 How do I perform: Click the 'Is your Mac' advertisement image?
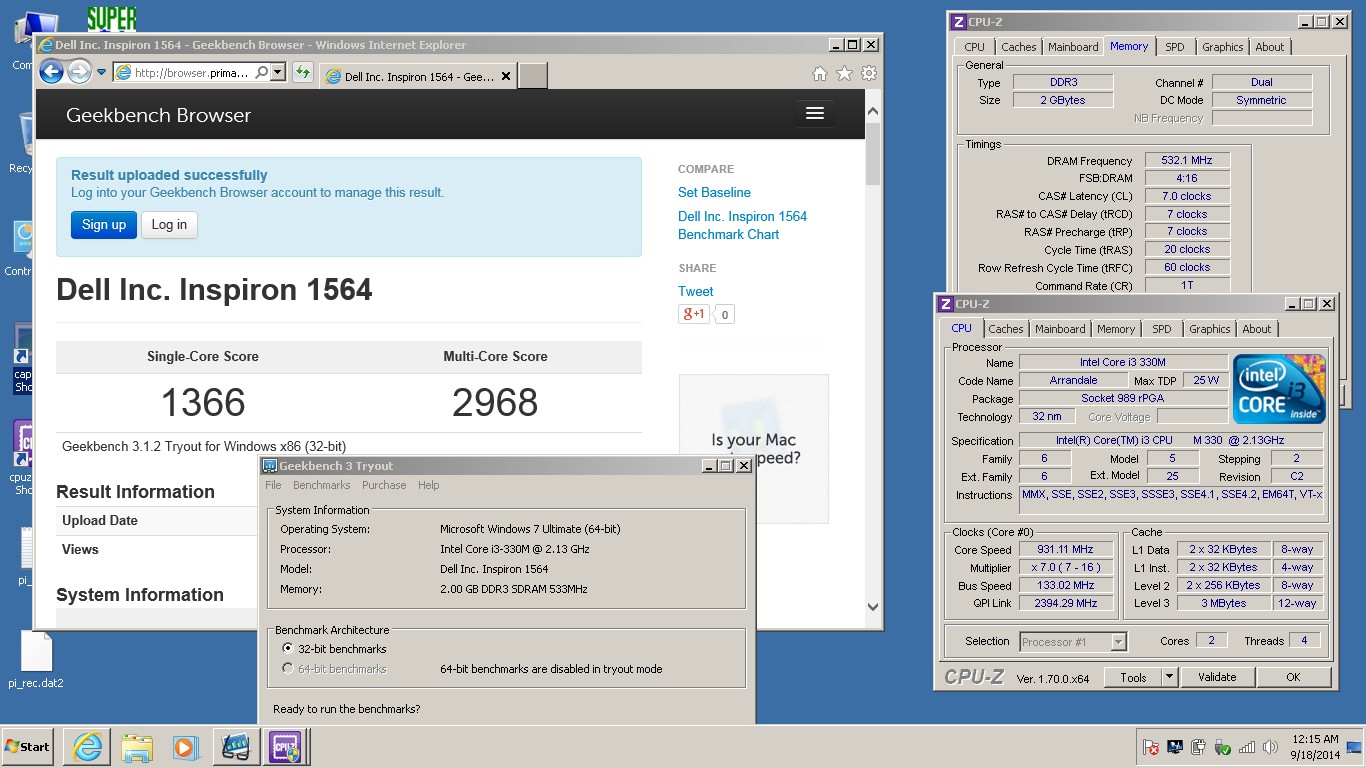753,448
